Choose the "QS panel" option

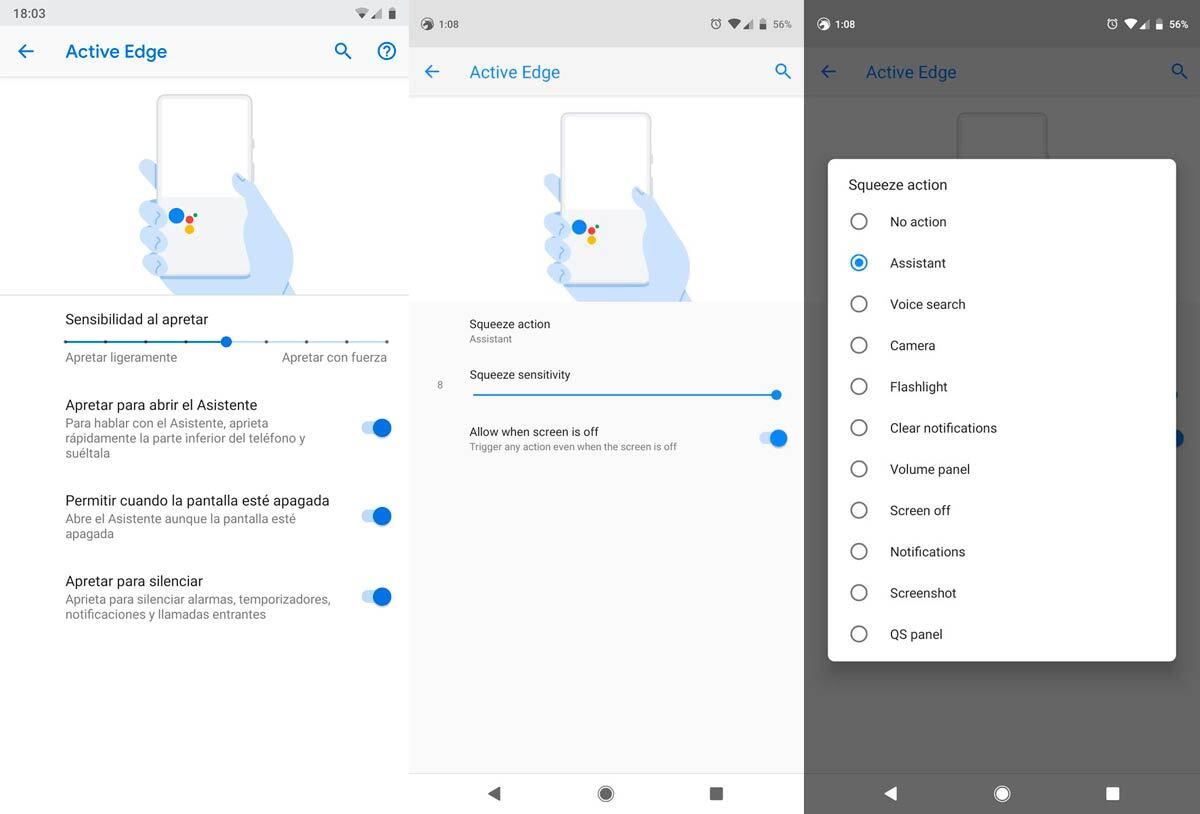click(915, 634)
